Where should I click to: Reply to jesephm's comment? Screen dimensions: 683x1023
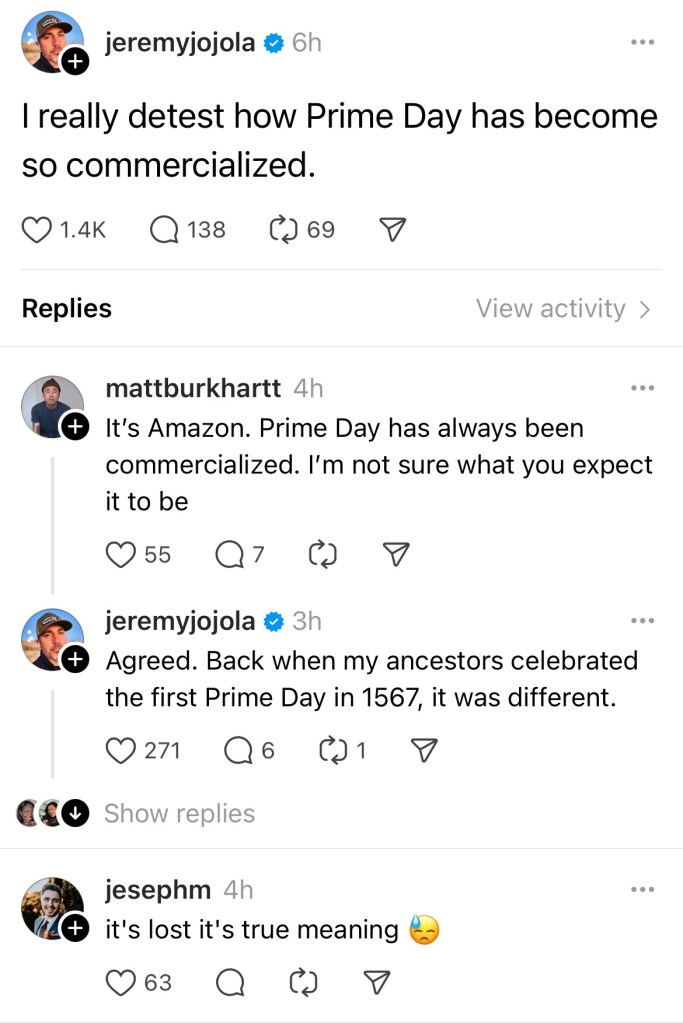click(x=230, y=983)
